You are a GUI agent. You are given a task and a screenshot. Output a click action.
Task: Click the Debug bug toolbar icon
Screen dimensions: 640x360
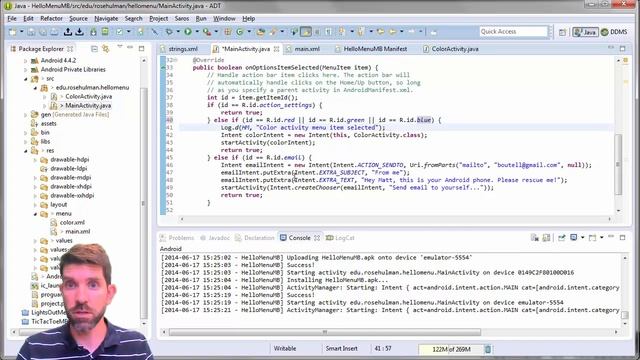[169, 32]
